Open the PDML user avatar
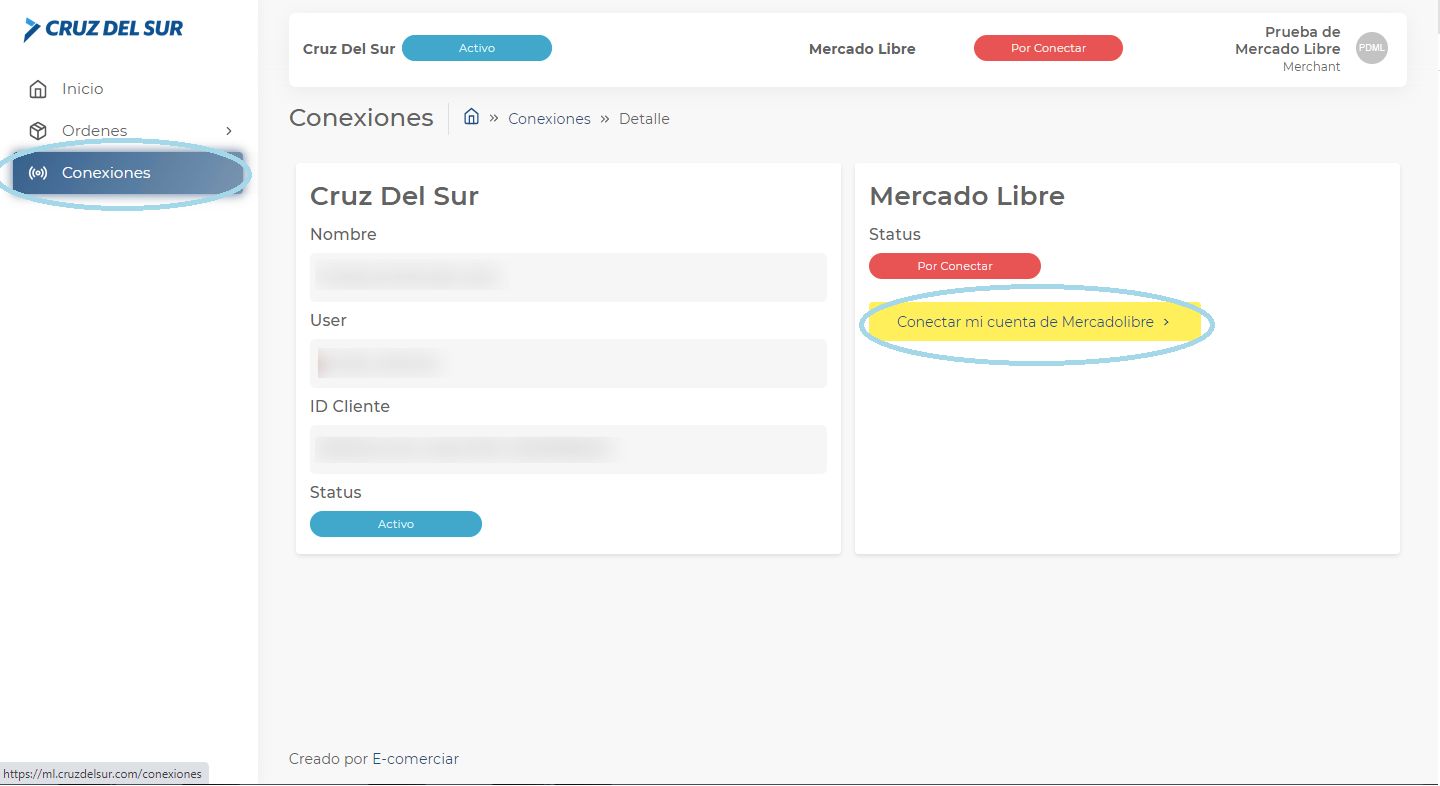The width and height of the screenshot is (1440, 786). pos(1371,48)
